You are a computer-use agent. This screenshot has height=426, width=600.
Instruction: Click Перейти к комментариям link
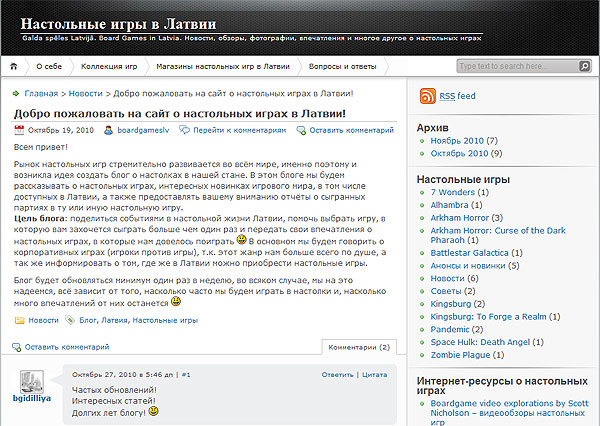pyautogui.click(x=240, y=130)
